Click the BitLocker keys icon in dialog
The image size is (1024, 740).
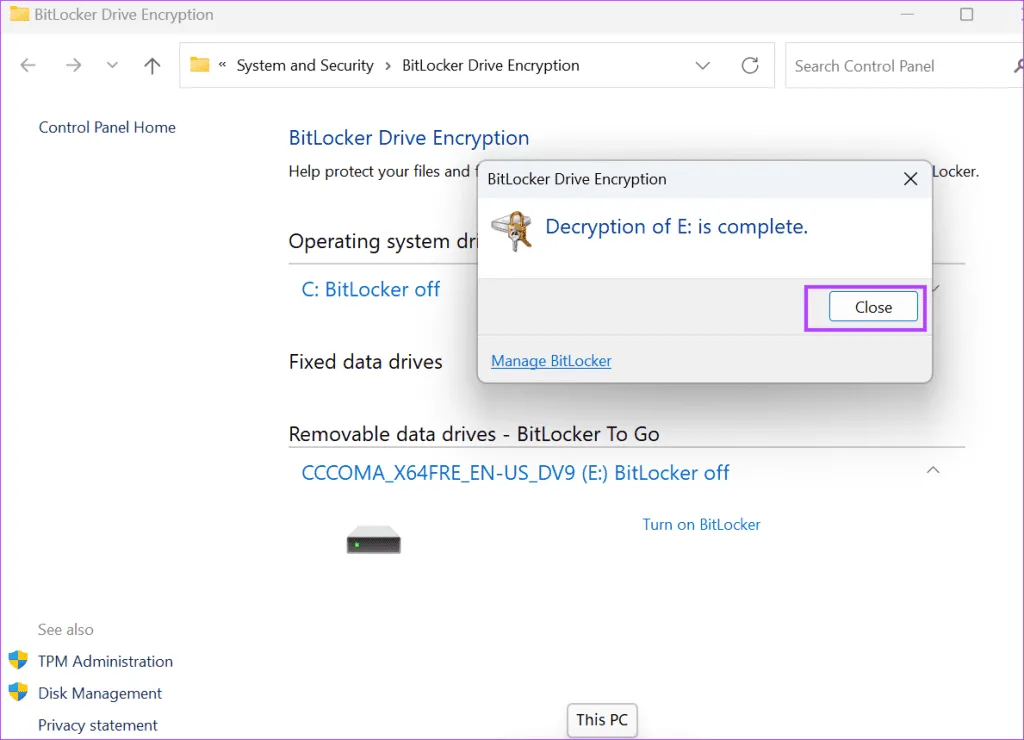pyautogui.click(x=512, y=231)
